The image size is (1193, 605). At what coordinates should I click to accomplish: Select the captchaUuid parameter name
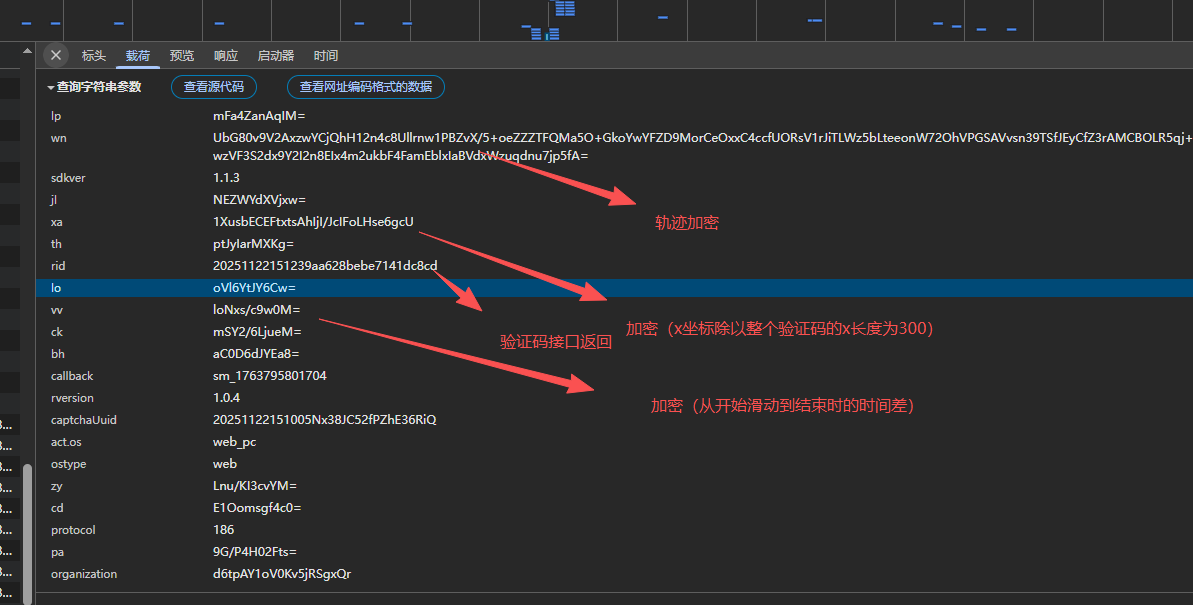(84, 420)
